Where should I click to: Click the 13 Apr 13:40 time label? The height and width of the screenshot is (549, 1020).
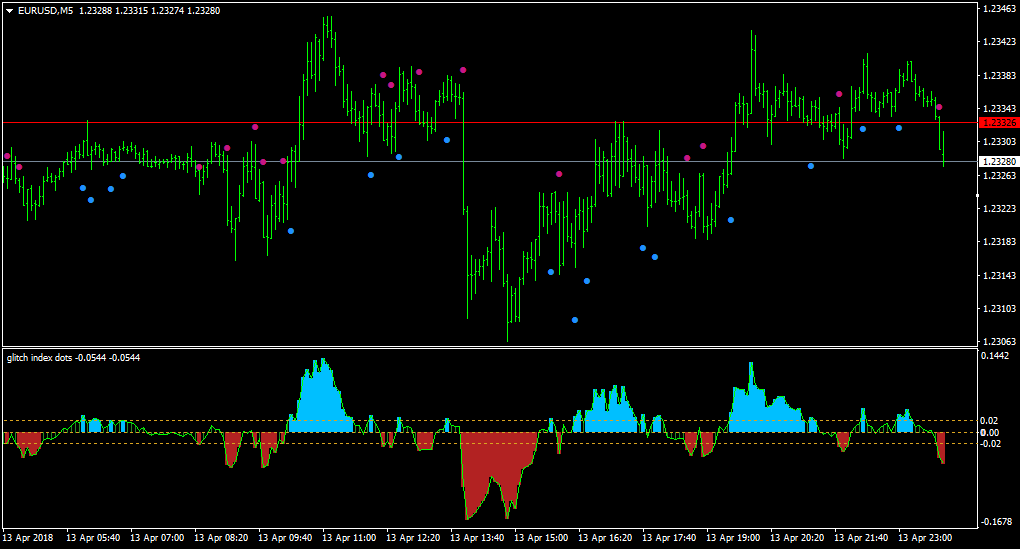tap(477, 538)
